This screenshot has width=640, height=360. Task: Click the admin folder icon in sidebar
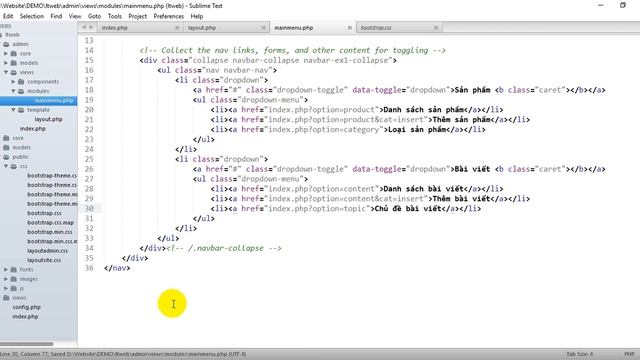click(6, 44)
